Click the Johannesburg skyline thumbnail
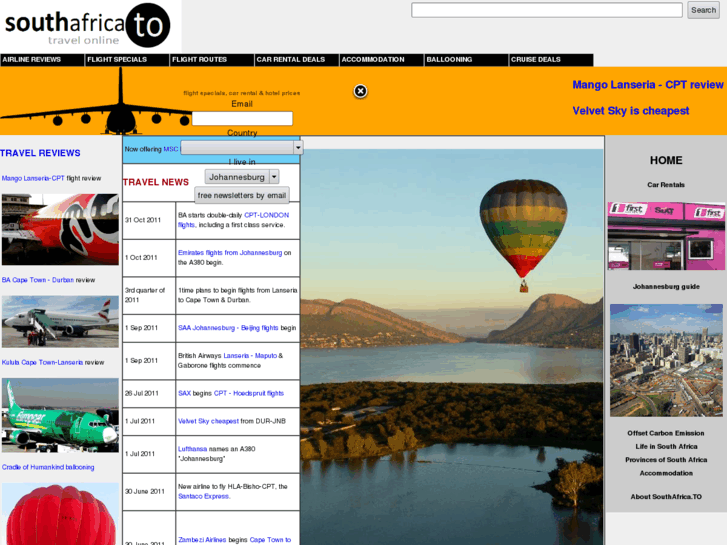 [x=666, y=360]
